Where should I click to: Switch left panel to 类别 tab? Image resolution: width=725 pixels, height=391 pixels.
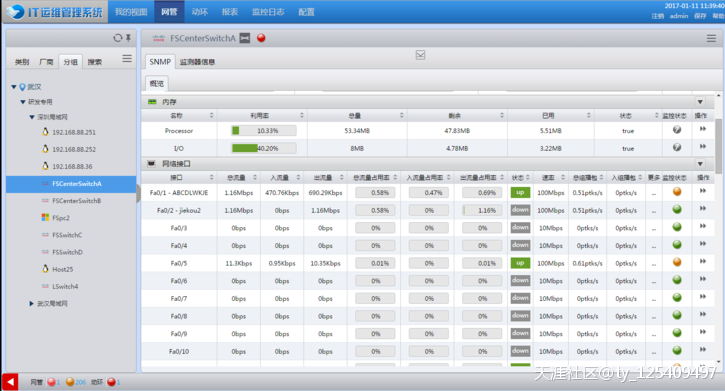[x=22, y=62]
